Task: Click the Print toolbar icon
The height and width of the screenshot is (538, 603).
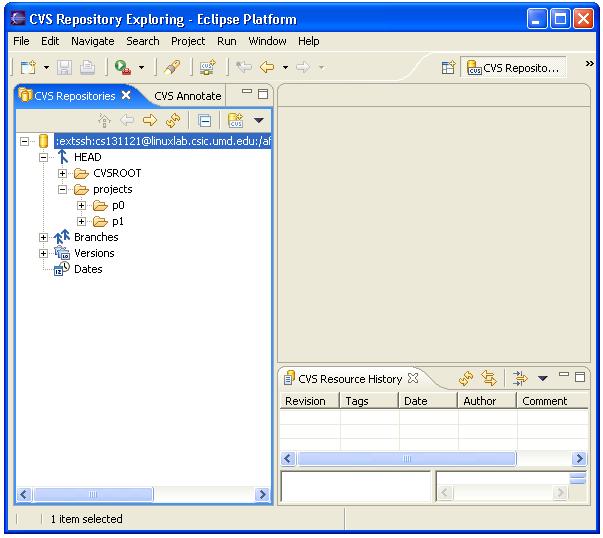Action: point(87,67)
